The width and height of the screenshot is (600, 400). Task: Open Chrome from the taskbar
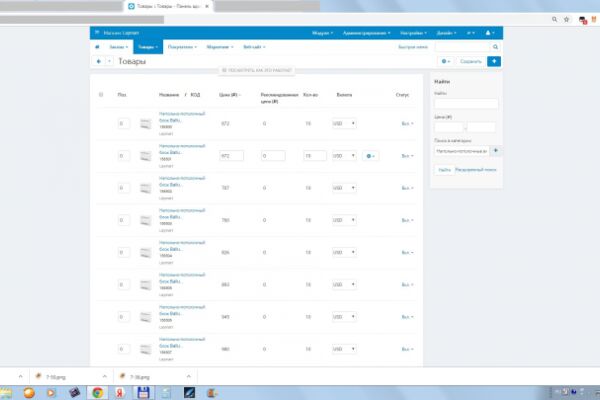click(x=98, y=393)
